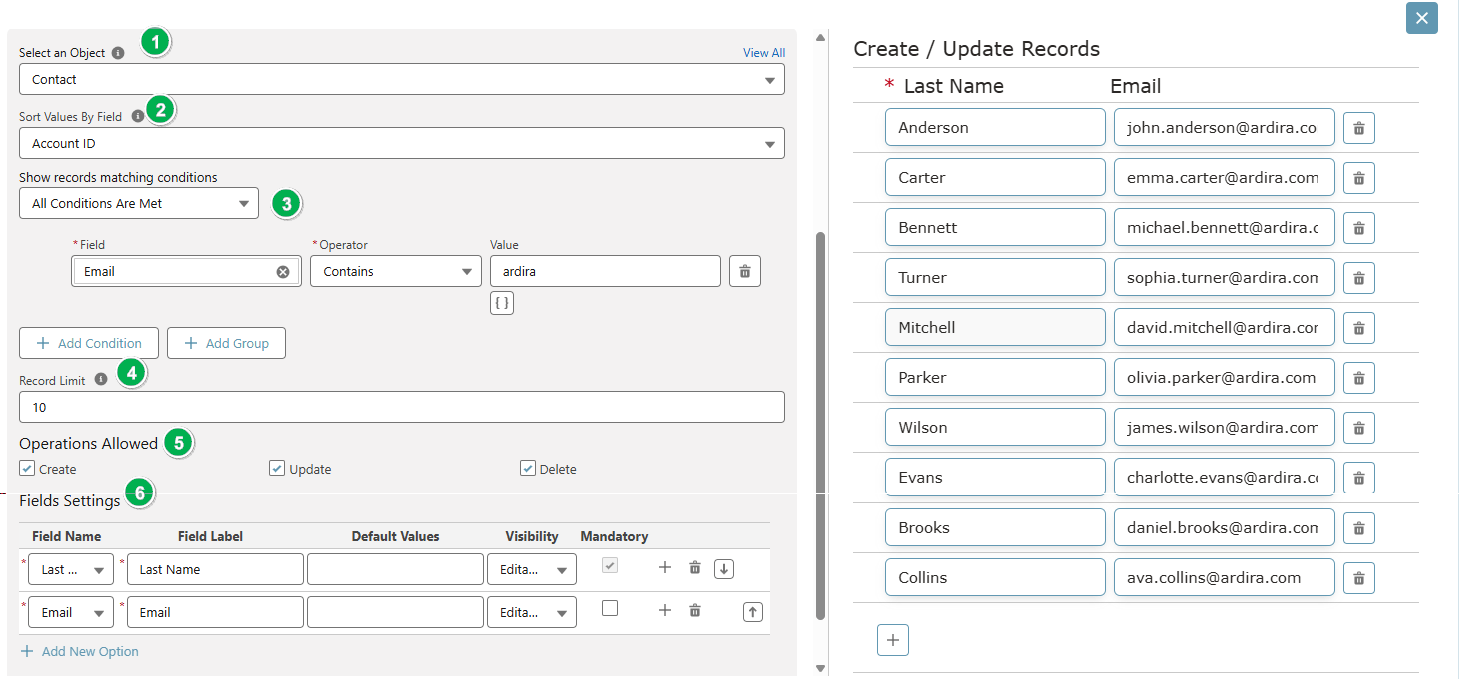Image resolution: width=1469 pixels, height=683 pixels.
Task: Click info icon beside Select an Object
Action: [118, 53]
